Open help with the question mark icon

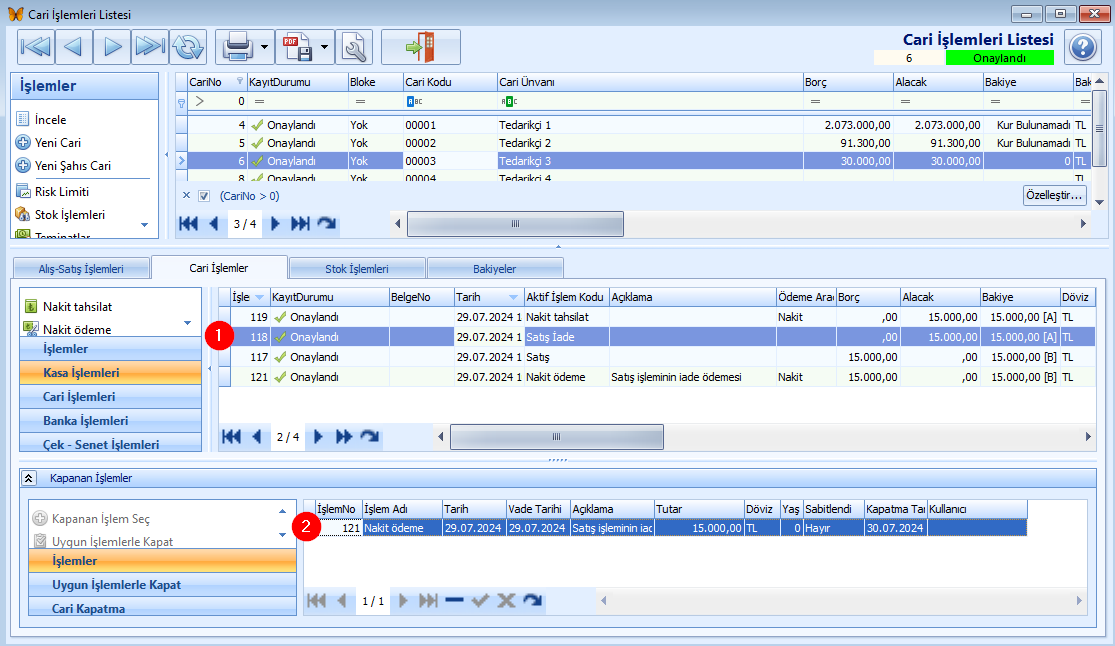pos(1082,48)
